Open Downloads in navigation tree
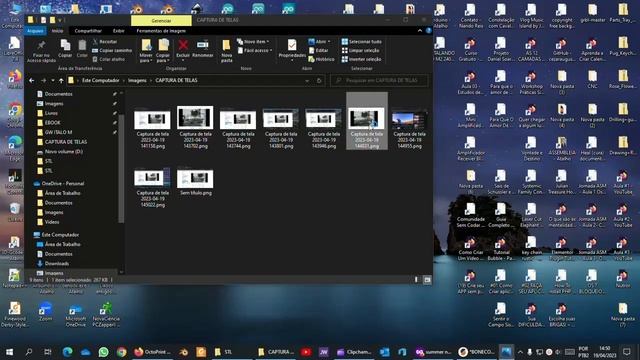Screen dimensions: 640x360 [57, 264]
